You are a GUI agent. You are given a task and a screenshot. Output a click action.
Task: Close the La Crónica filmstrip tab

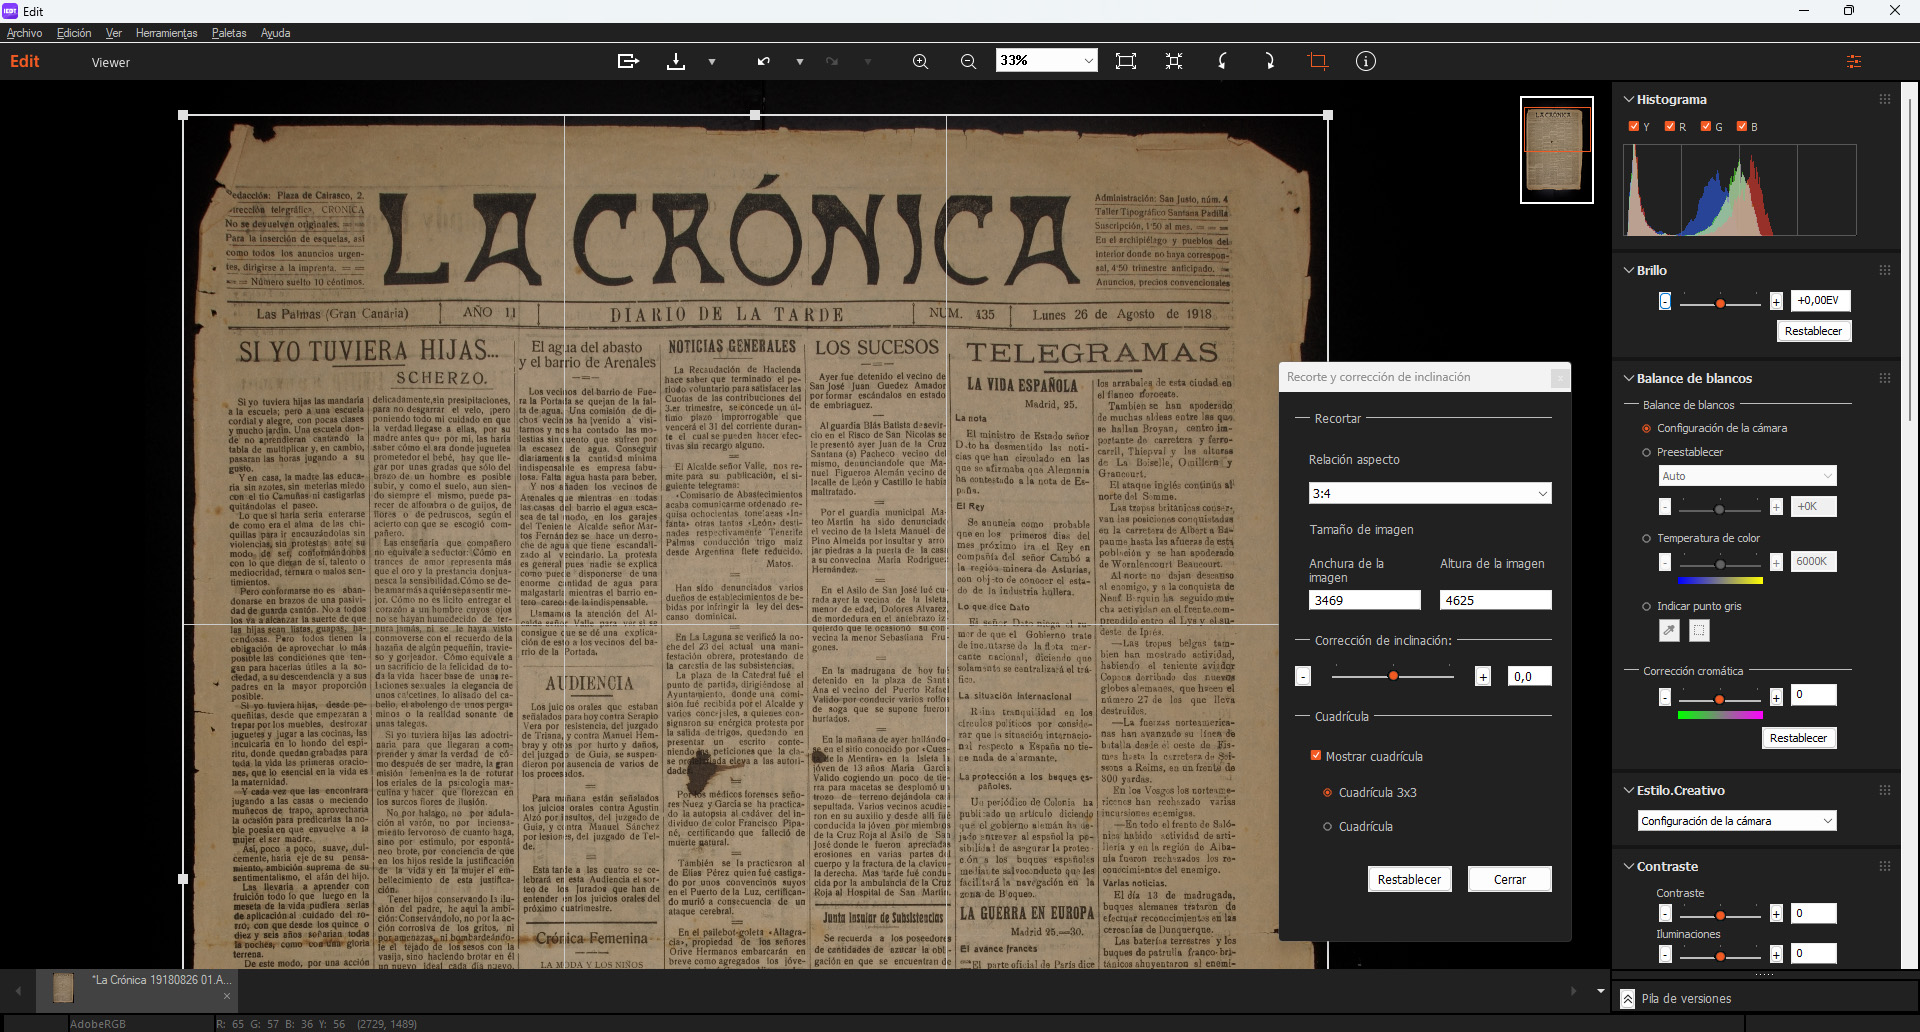227,996
